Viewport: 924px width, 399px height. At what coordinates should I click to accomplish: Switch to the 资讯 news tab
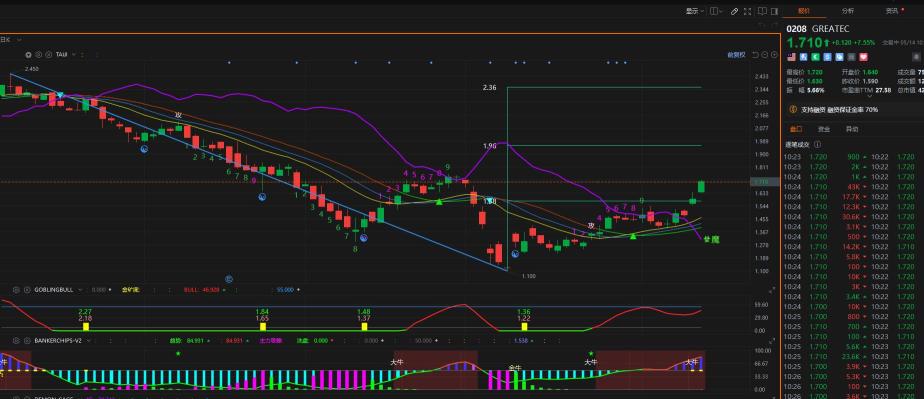tap(892, 11)
